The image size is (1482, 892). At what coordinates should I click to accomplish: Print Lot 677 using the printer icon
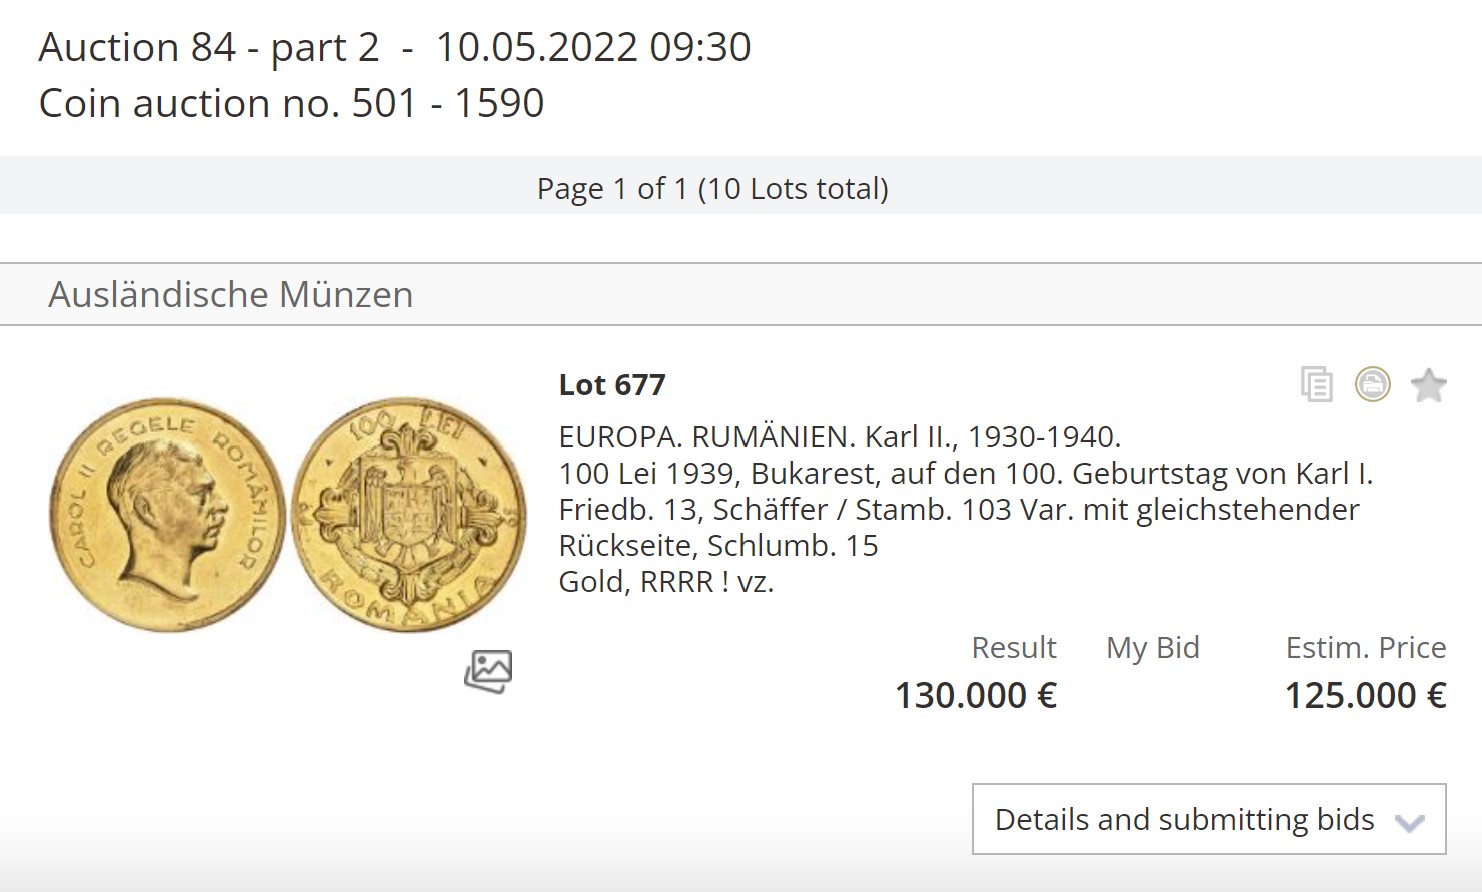coord(1372,384)
